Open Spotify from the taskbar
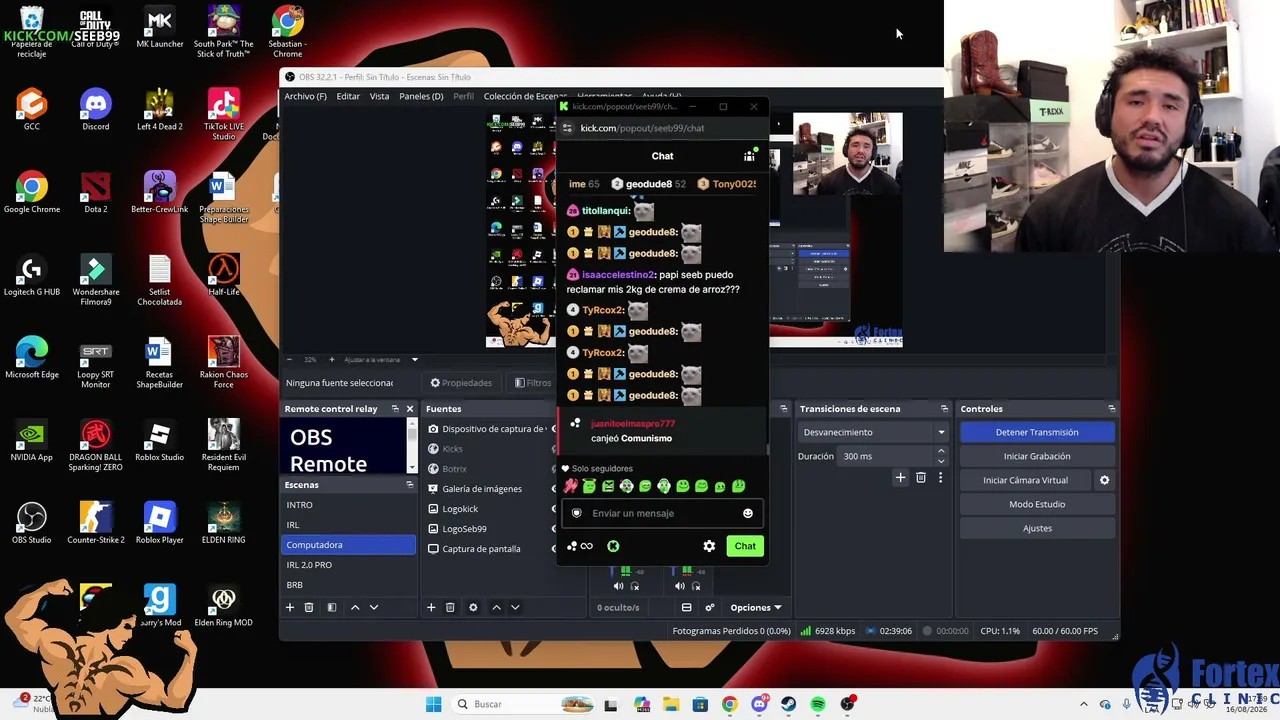The image size is (1280, 720). [x=818, y=704]
